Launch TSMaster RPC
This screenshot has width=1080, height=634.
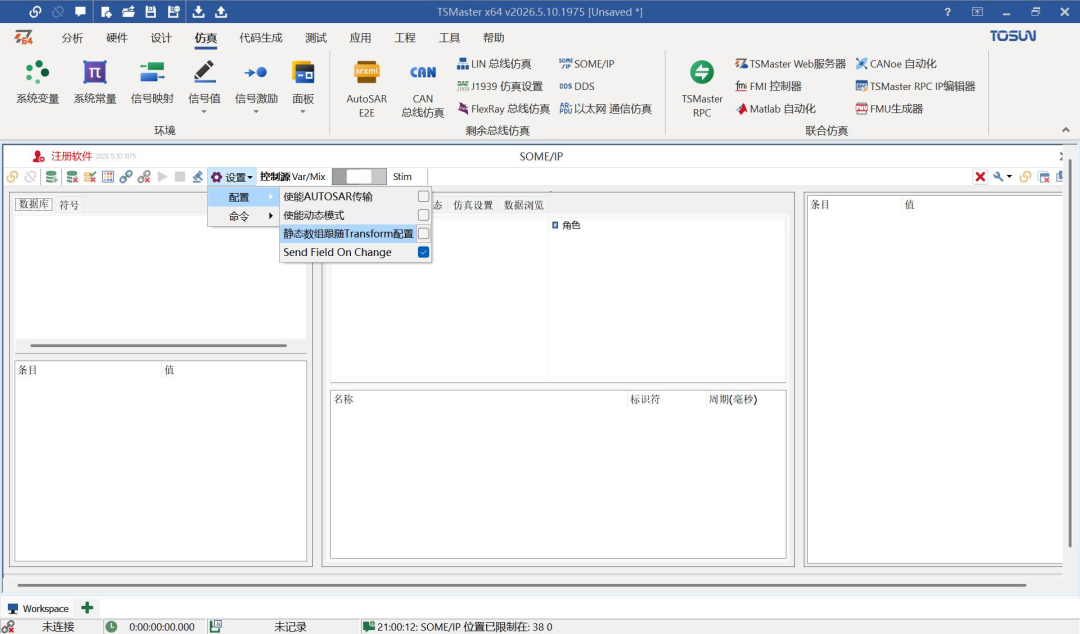click(702, 88)
